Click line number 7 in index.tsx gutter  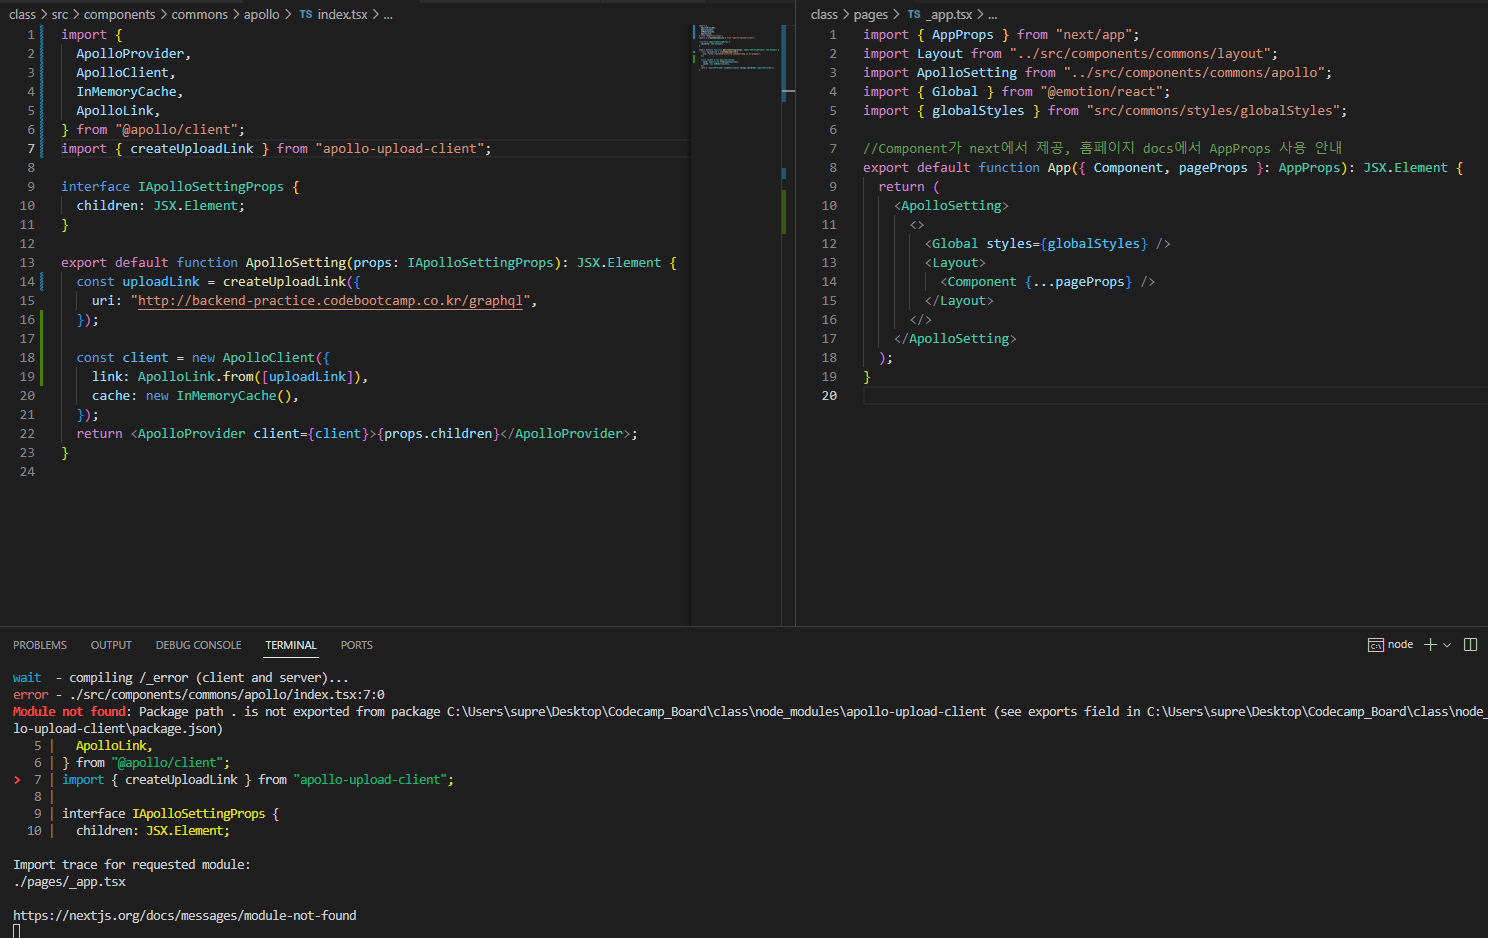click(31, 149)
